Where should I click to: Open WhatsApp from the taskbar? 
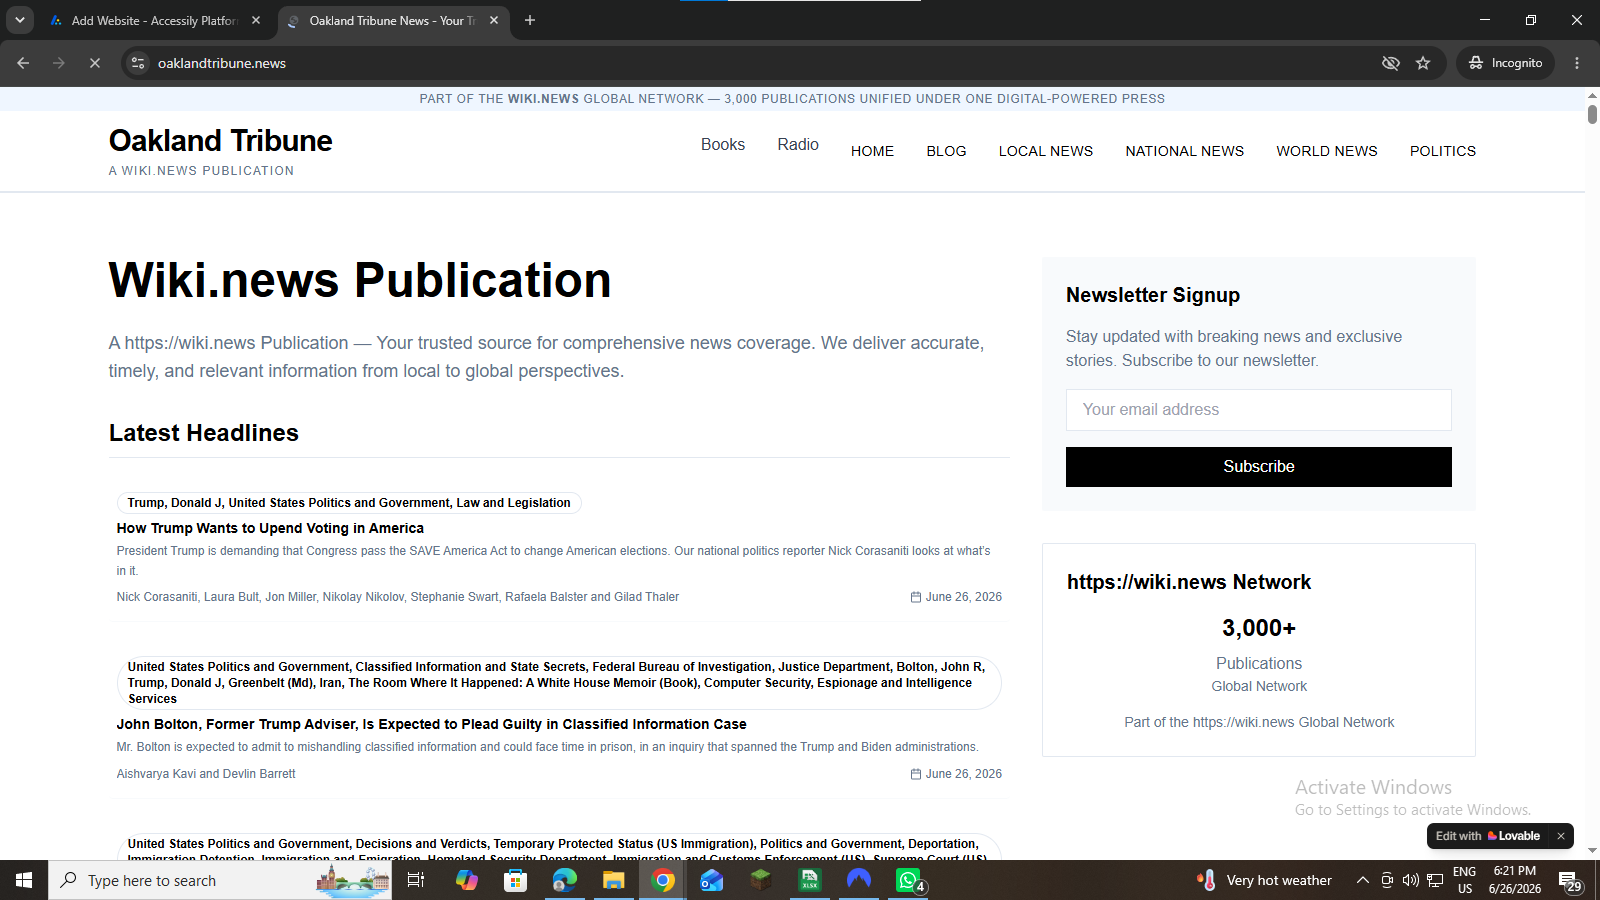(x=908, y=880)
